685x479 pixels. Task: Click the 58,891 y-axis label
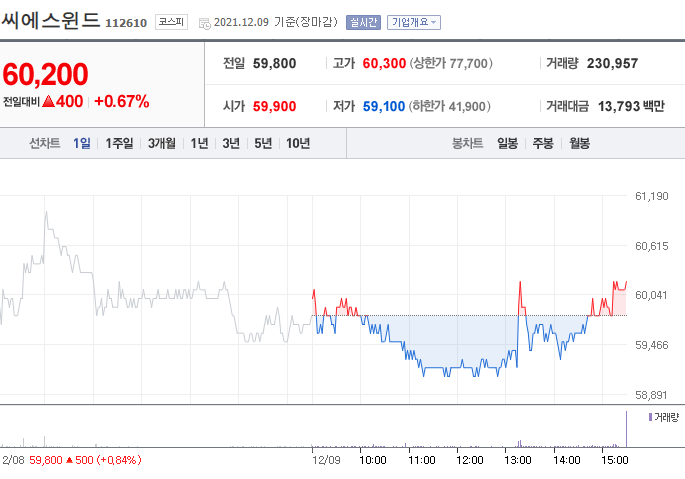pyautogui.click(x=651, y=395)
